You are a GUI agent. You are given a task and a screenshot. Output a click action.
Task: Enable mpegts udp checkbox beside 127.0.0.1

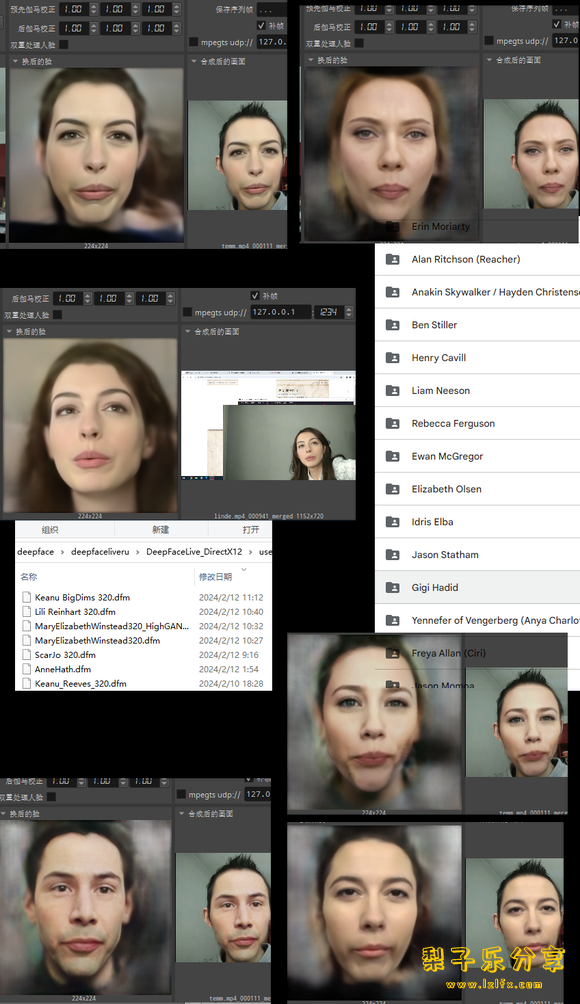click(187, 312)
